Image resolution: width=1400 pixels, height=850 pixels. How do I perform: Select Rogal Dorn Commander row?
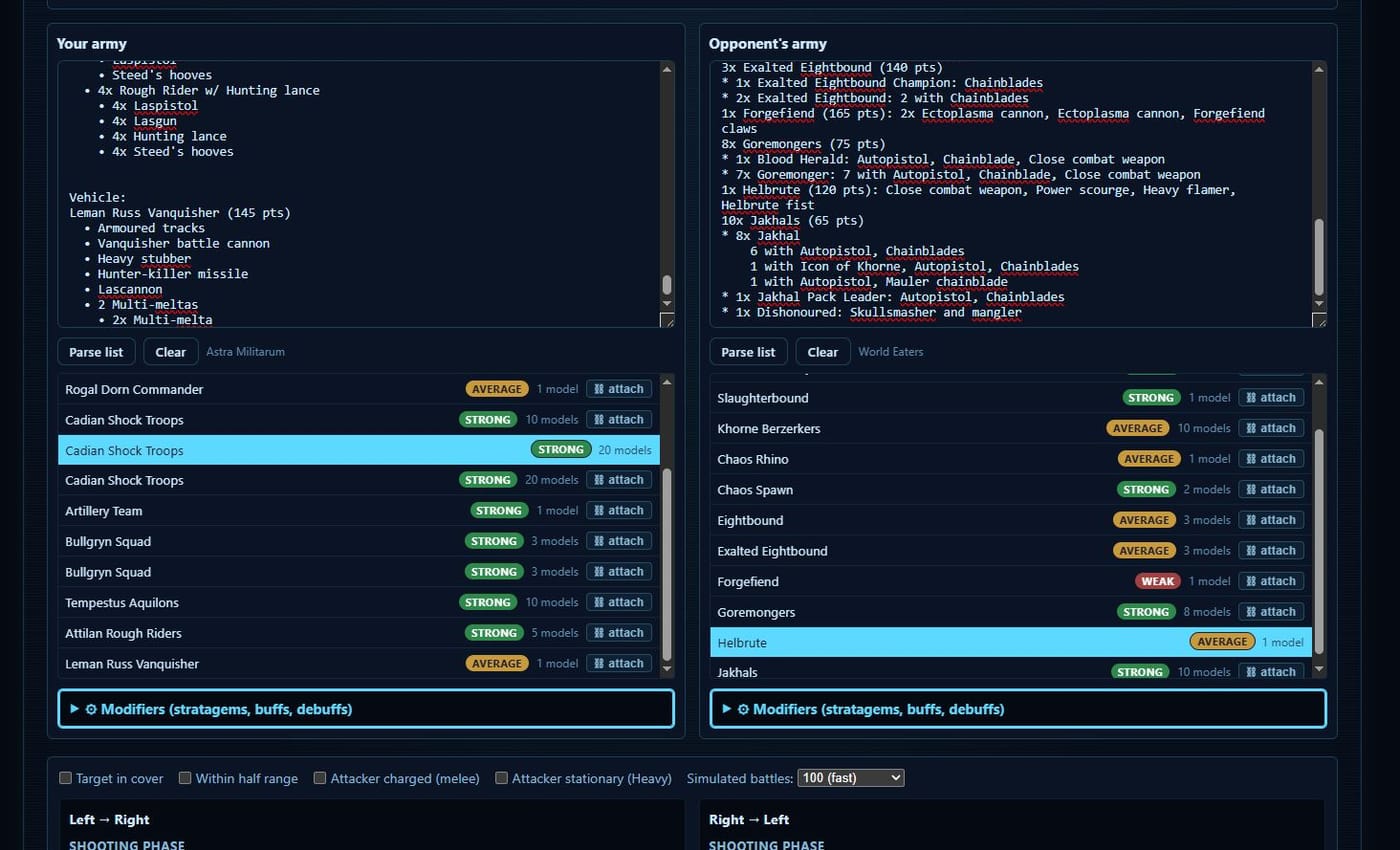pyautogui.click(x=359, y=389)
